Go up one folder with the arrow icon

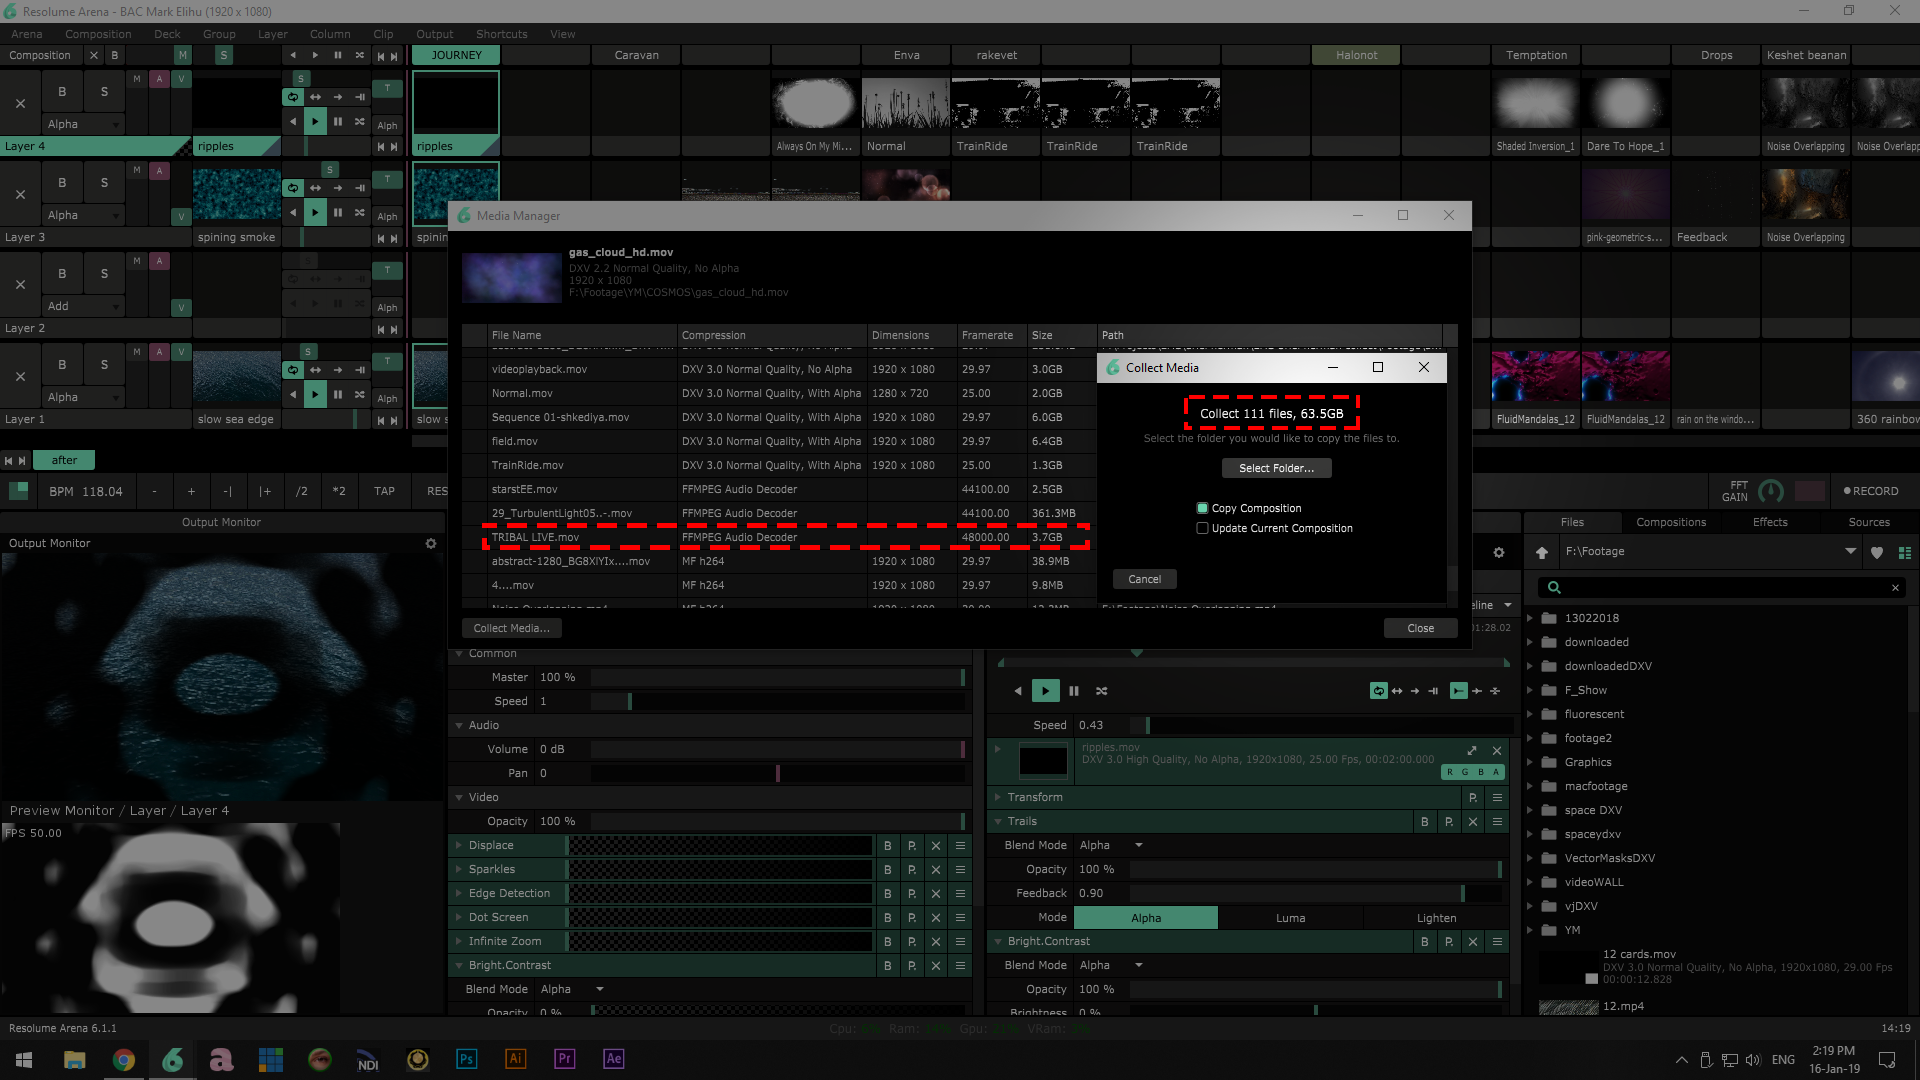pos(1542,552)
